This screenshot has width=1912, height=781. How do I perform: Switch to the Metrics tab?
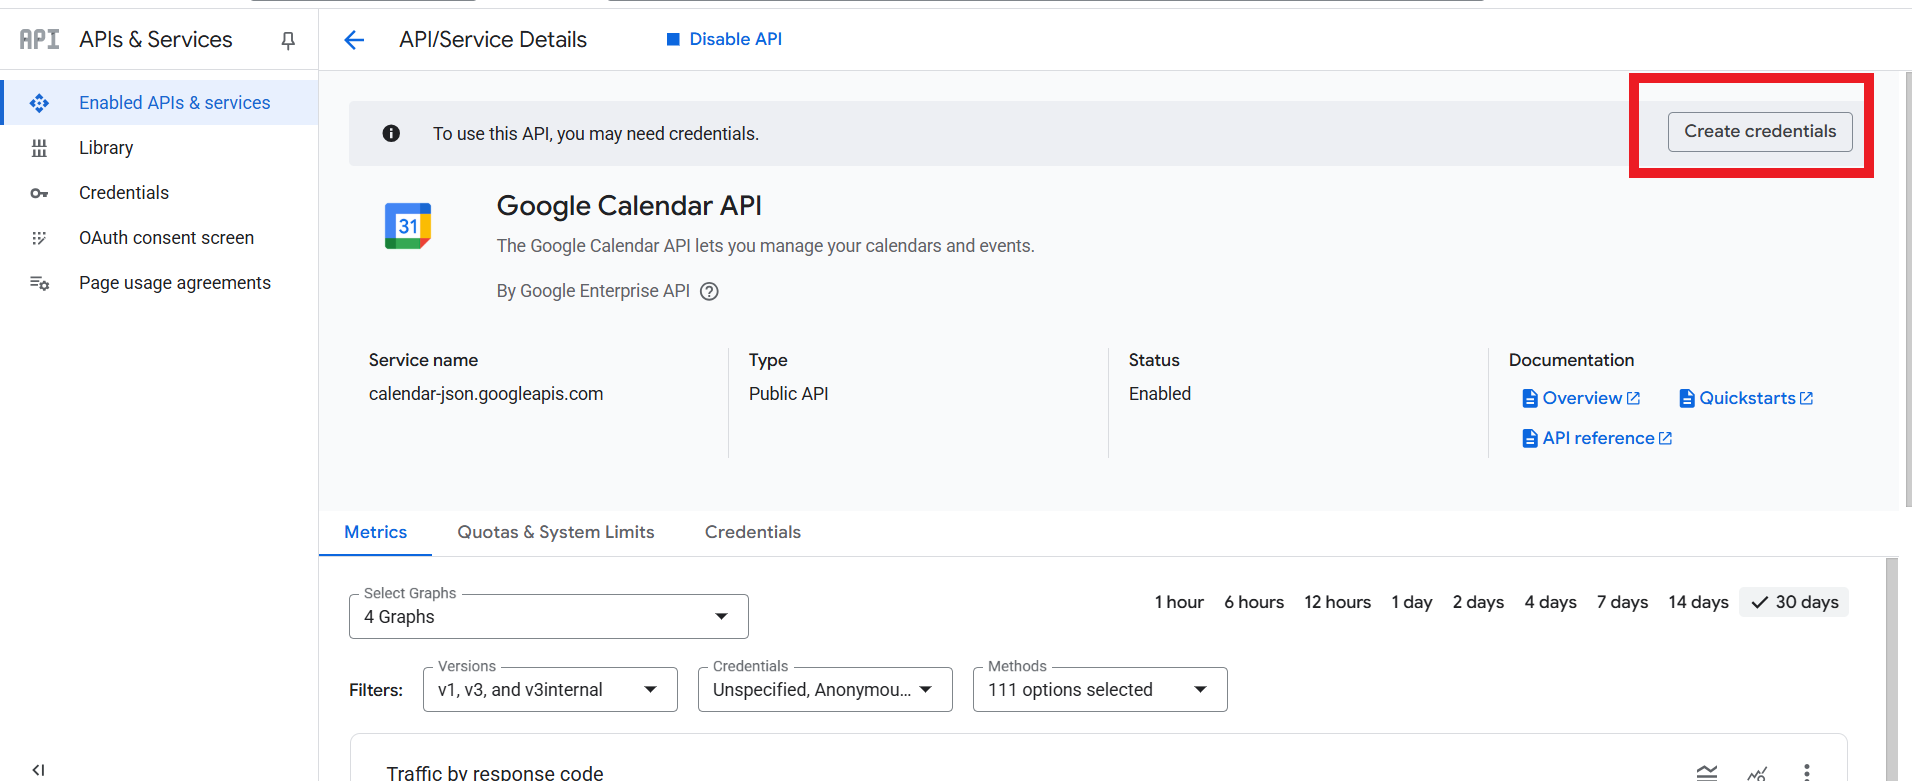(x=375, y=532)
